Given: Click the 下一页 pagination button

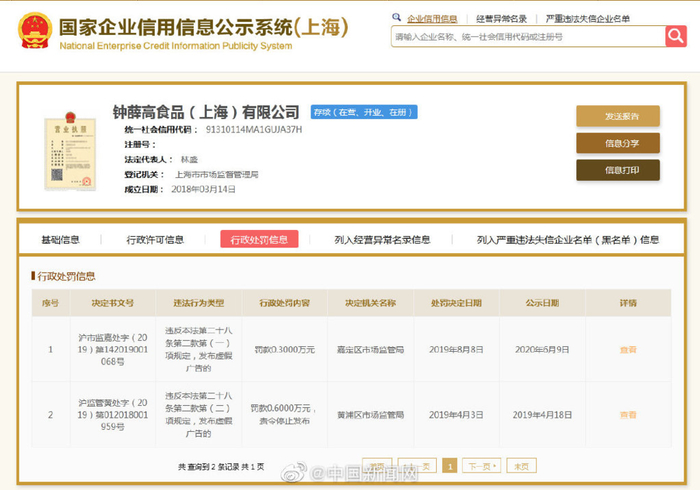Looking at the screenshot, I should [x=481, y=466].
